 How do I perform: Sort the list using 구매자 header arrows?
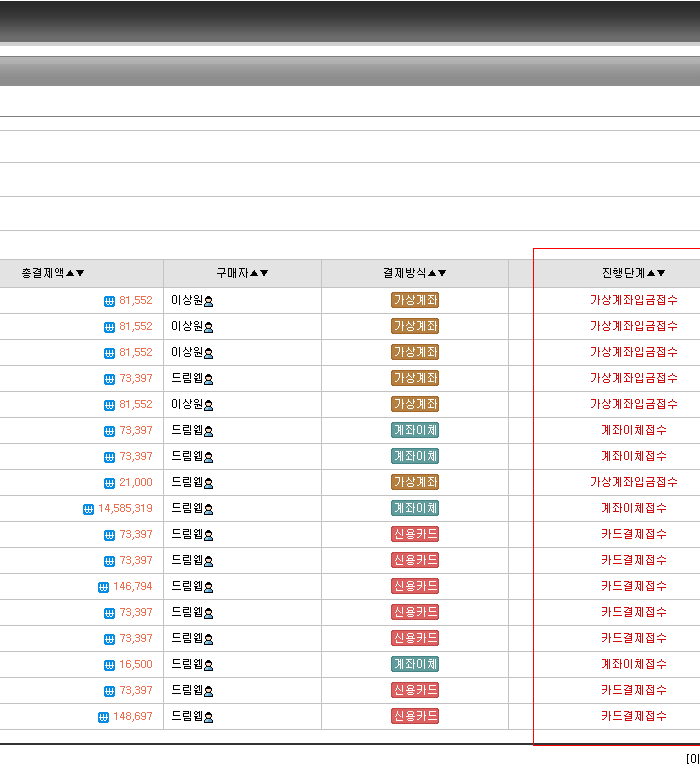coord(259,273)
